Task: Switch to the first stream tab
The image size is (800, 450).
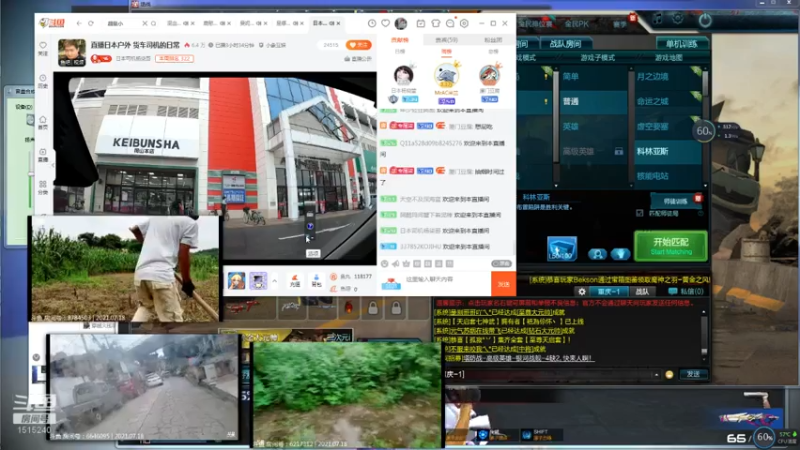Action: [181, 23]
